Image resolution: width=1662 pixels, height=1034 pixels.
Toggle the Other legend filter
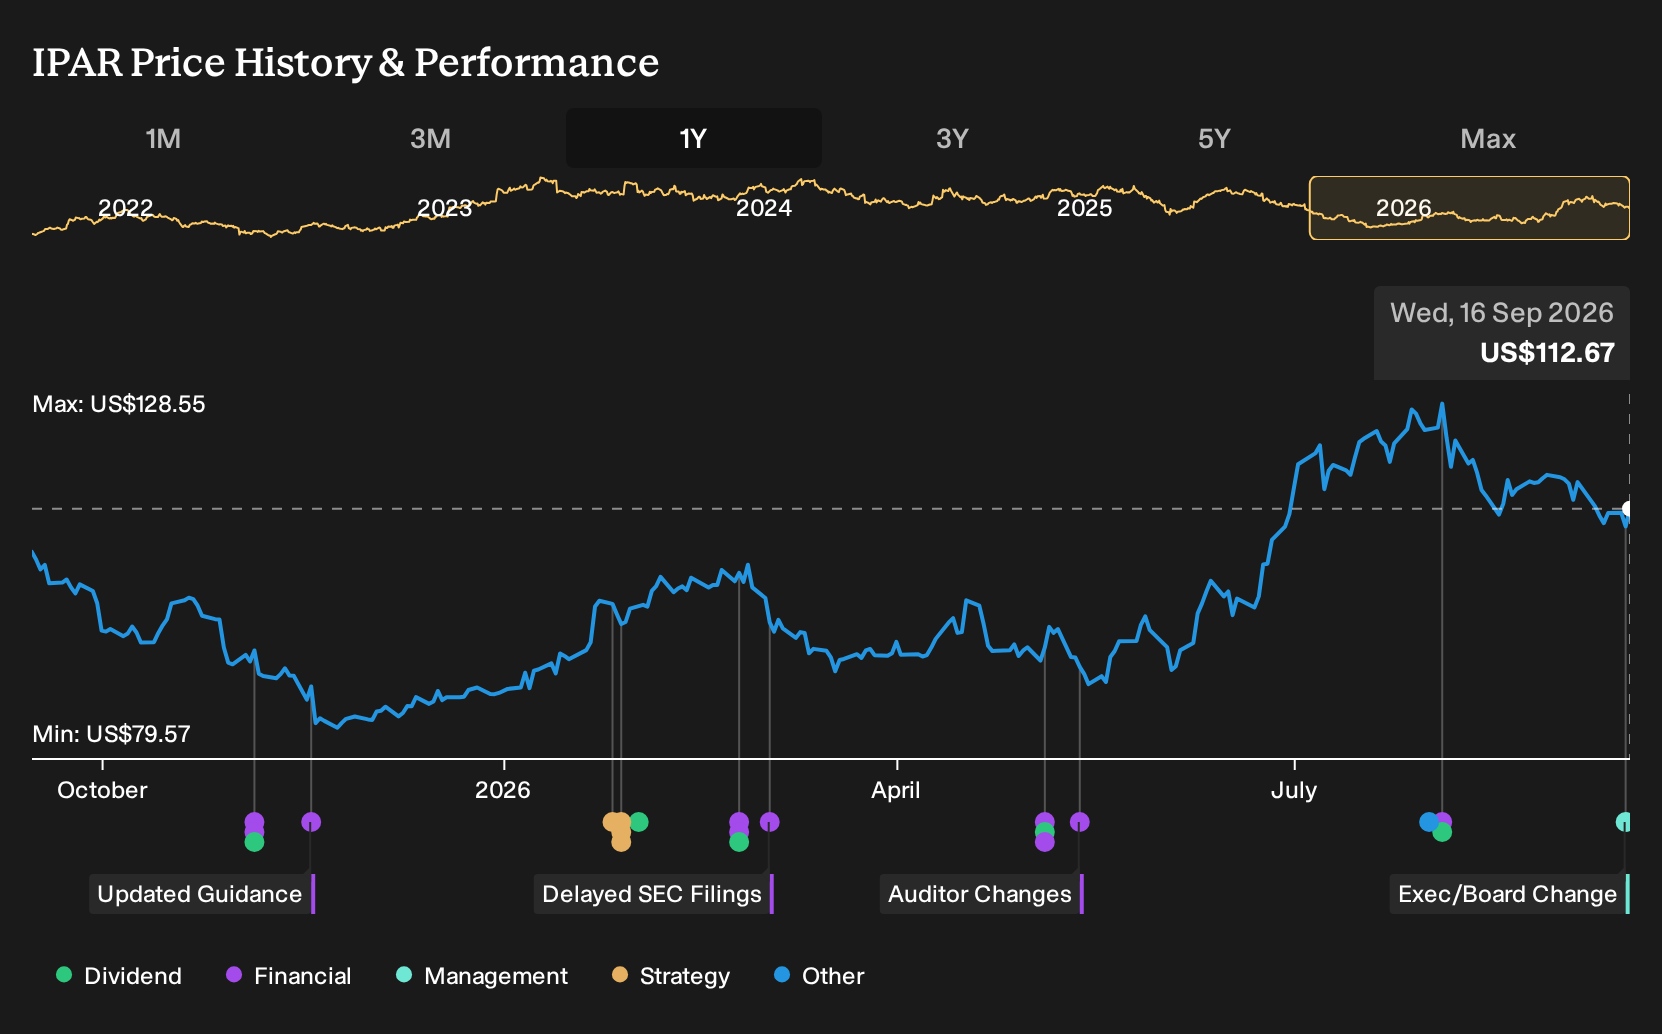(819, 976)
